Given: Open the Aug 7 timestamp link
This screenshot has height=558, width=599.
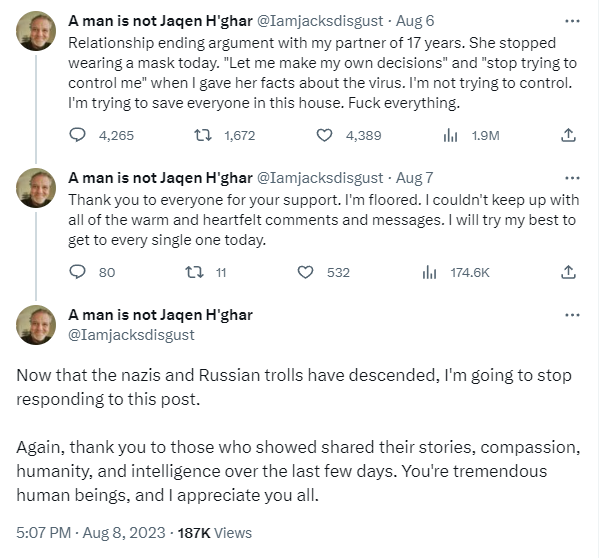Looking at the screenshot, I should (414, 178).
